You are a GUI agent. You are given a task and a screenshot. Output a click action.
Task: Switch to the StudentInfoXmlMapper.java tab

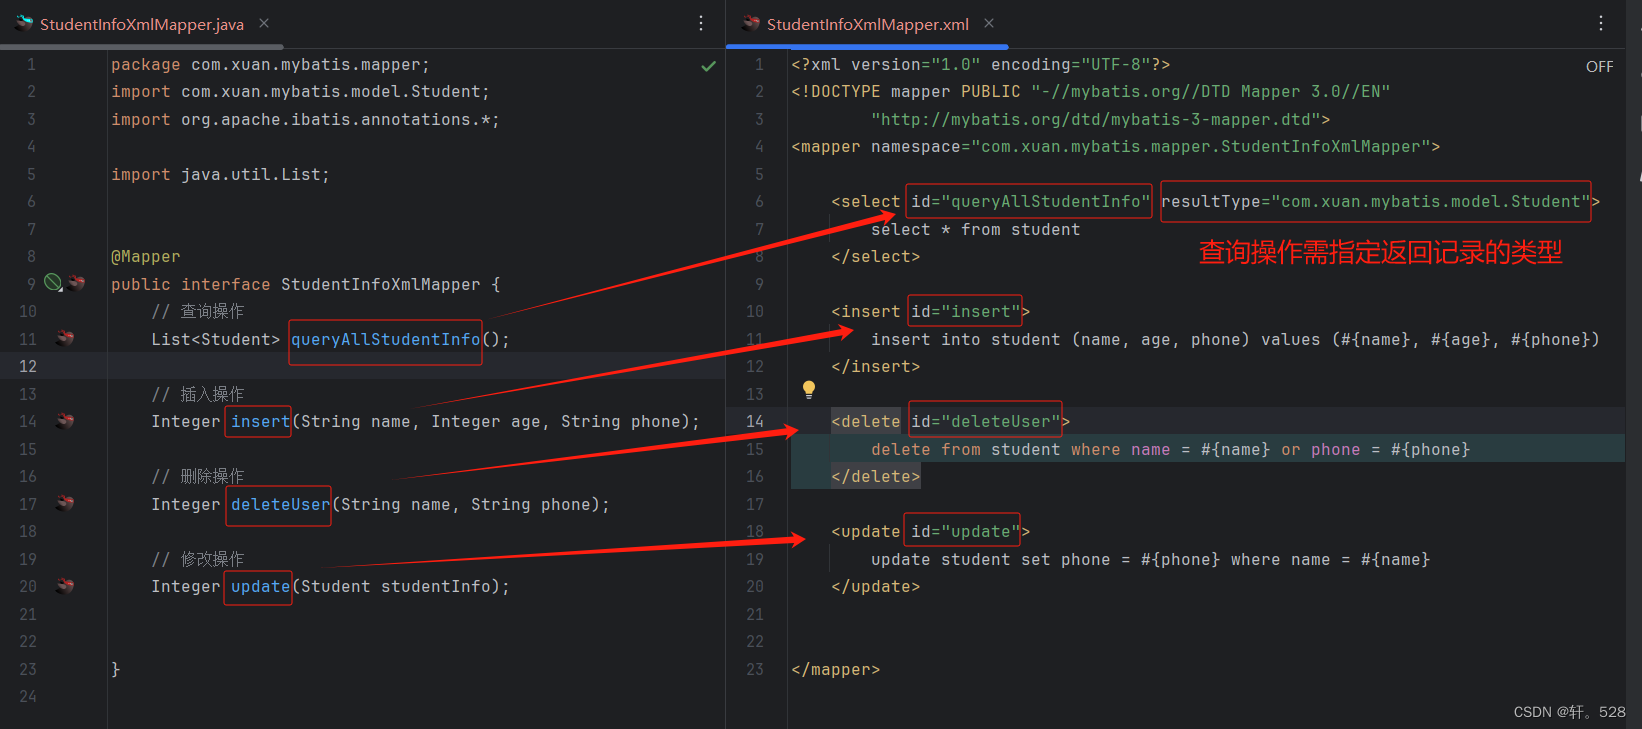click(141, 24)
